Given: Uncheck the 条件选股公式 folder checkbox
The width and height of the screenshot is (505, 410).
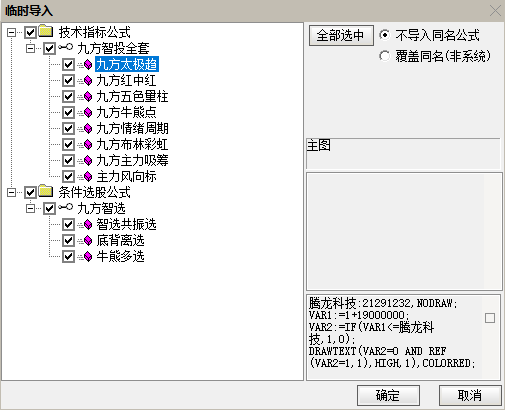Looking at the screenshot, I should point(30,192).
